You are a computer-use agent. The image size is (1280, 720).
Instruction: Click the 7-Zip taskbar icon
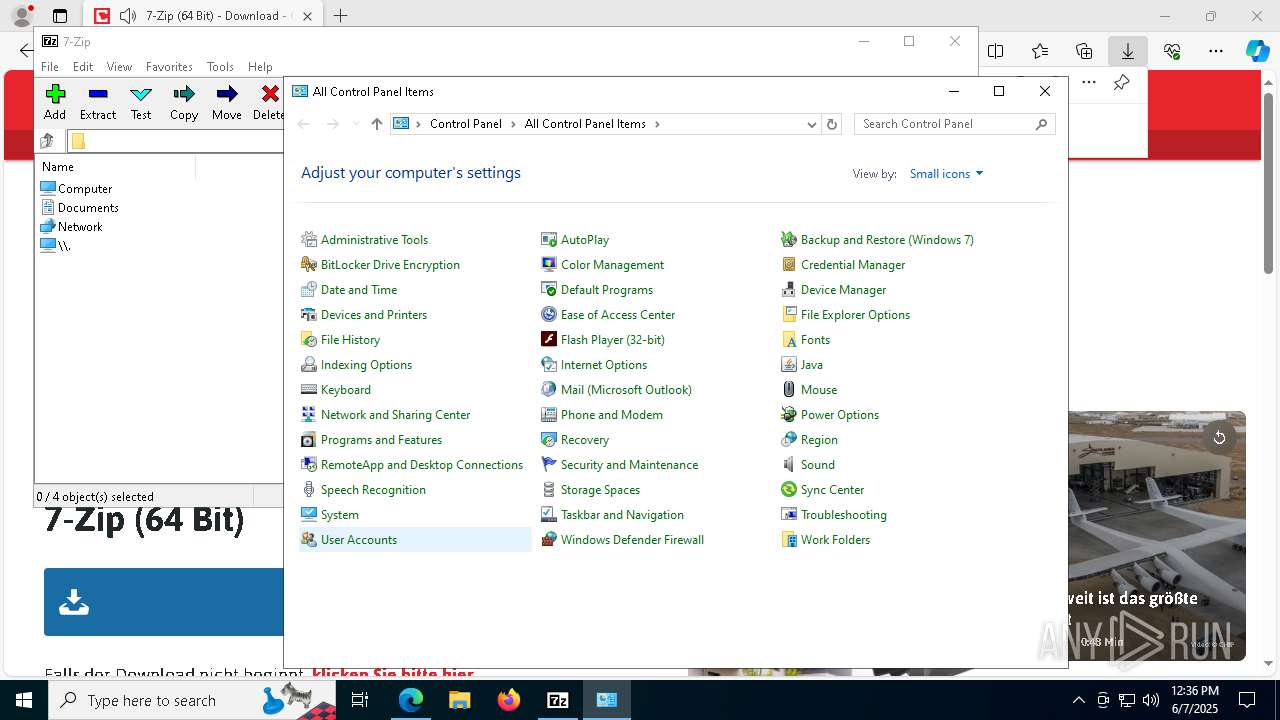click(557, 700)
